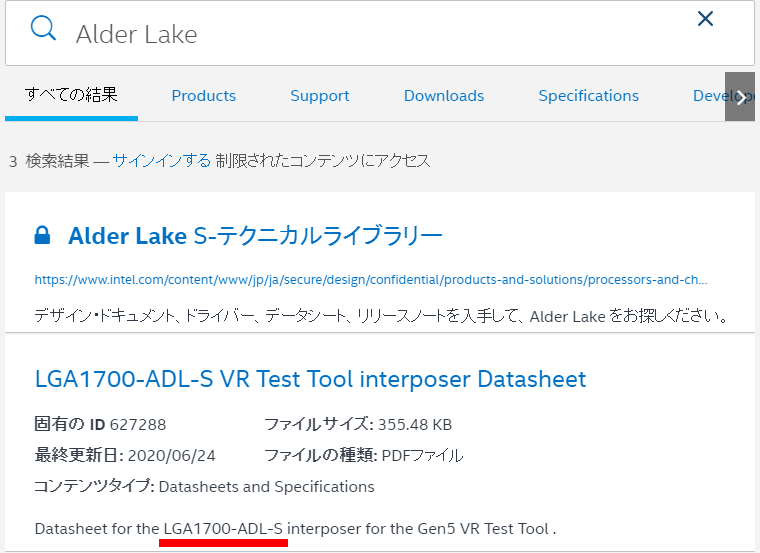Click the underlined LGA1700-ADL-S description text
The width and height of the screenshot is (760, 553).
223,529
